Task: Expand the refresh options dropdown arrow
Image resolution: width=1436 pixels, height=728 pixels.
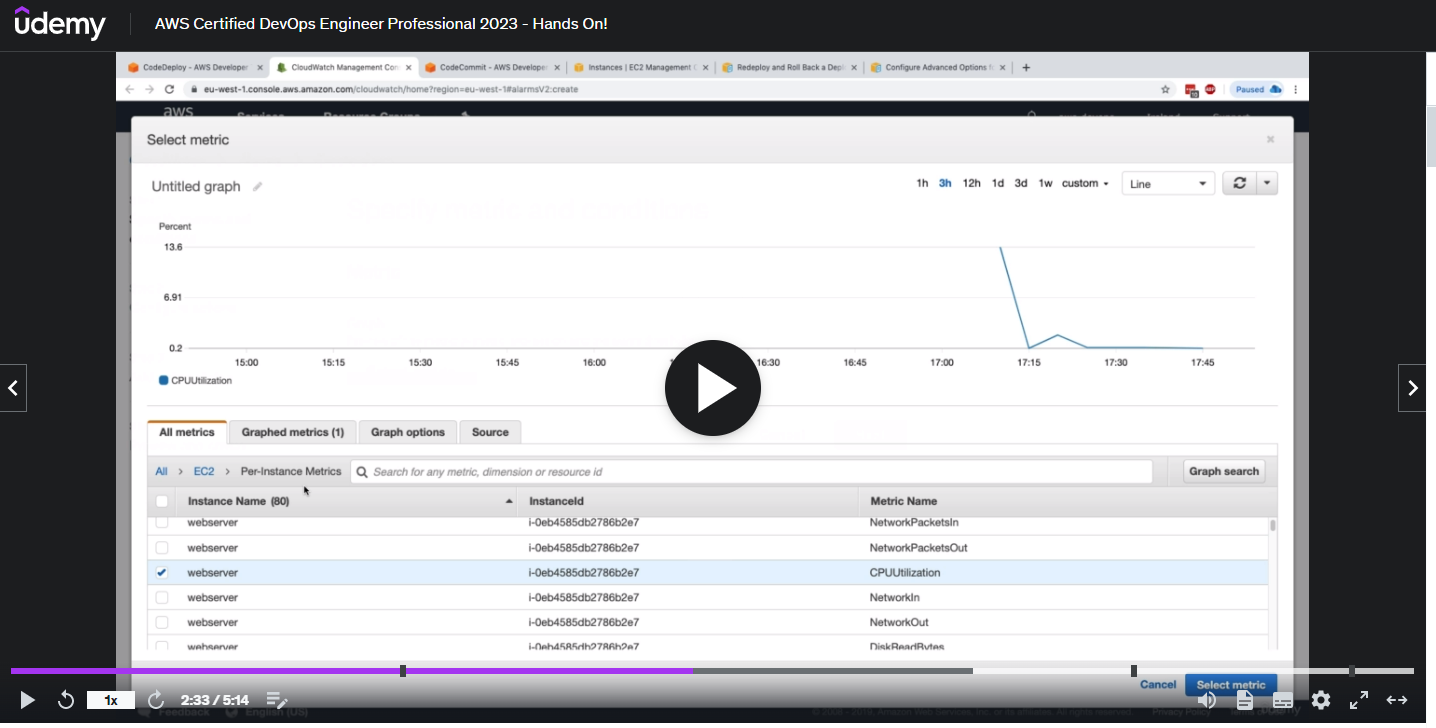Action: click(x=1267, y=183)
